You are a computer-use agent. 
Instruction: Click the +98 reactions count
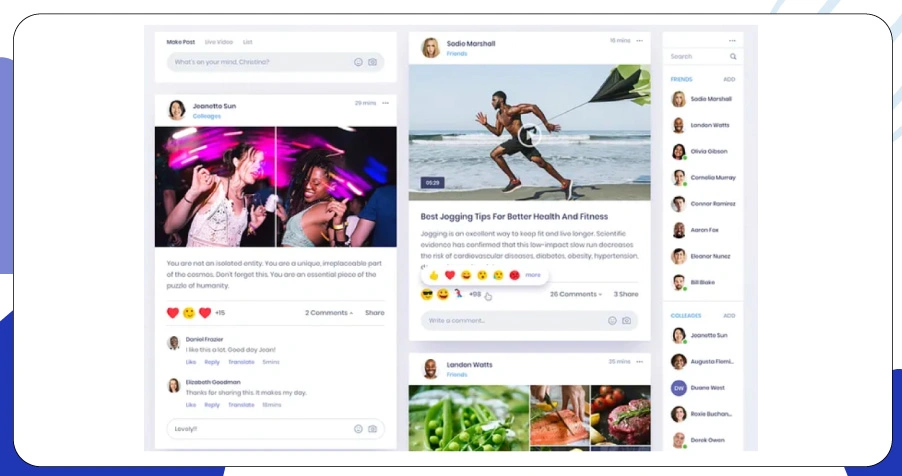(475, 294)
